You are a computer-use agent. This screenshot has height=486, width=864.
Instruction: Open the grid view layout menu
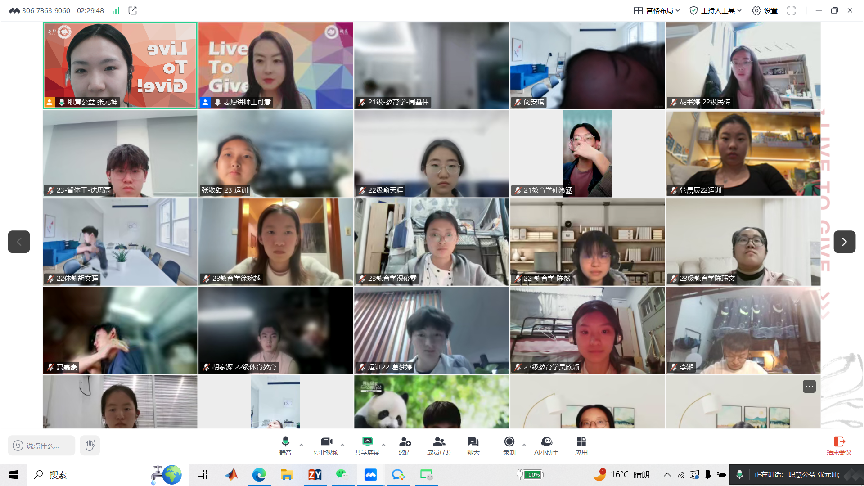click(x=658, y=10)
